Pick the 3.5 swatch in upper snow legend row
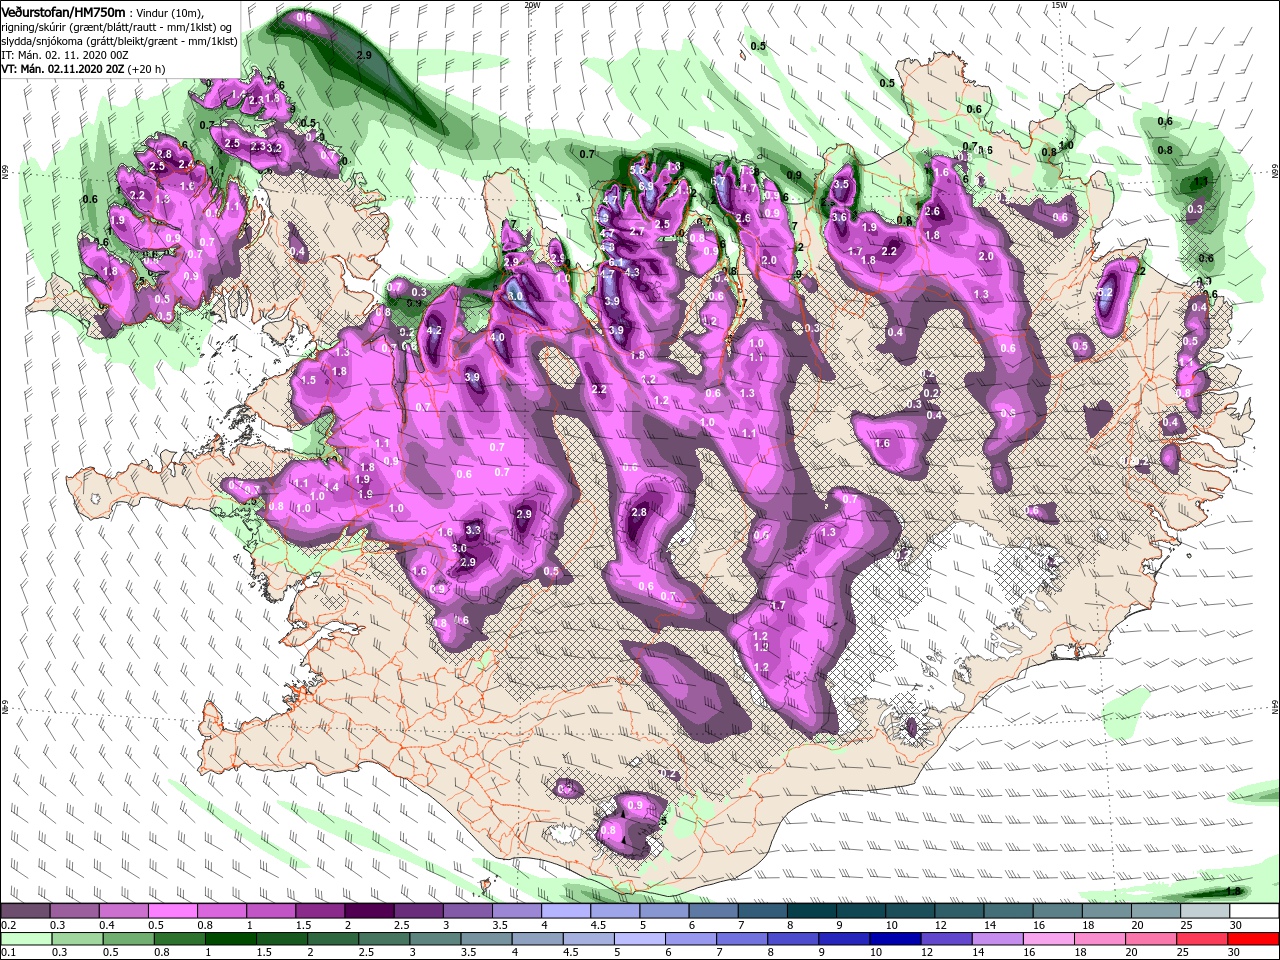1280x960 pixels. [517, 911]
